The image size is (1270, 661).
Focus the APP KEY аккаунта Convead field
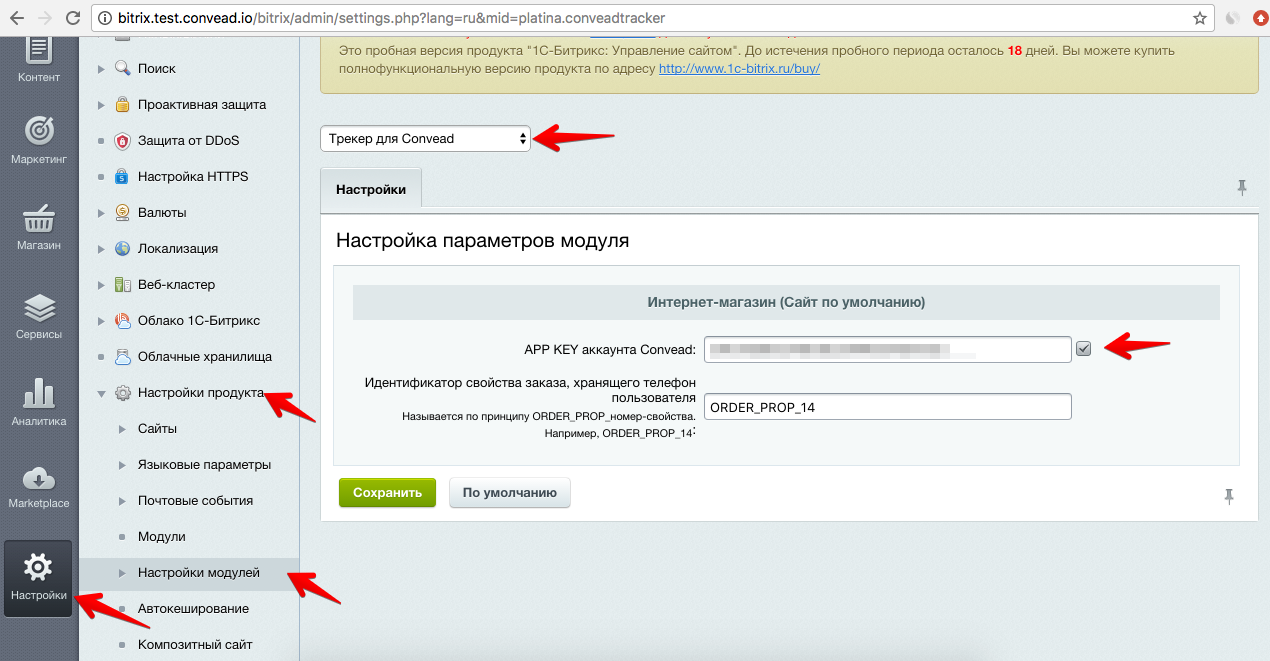(x=888, y=349)
